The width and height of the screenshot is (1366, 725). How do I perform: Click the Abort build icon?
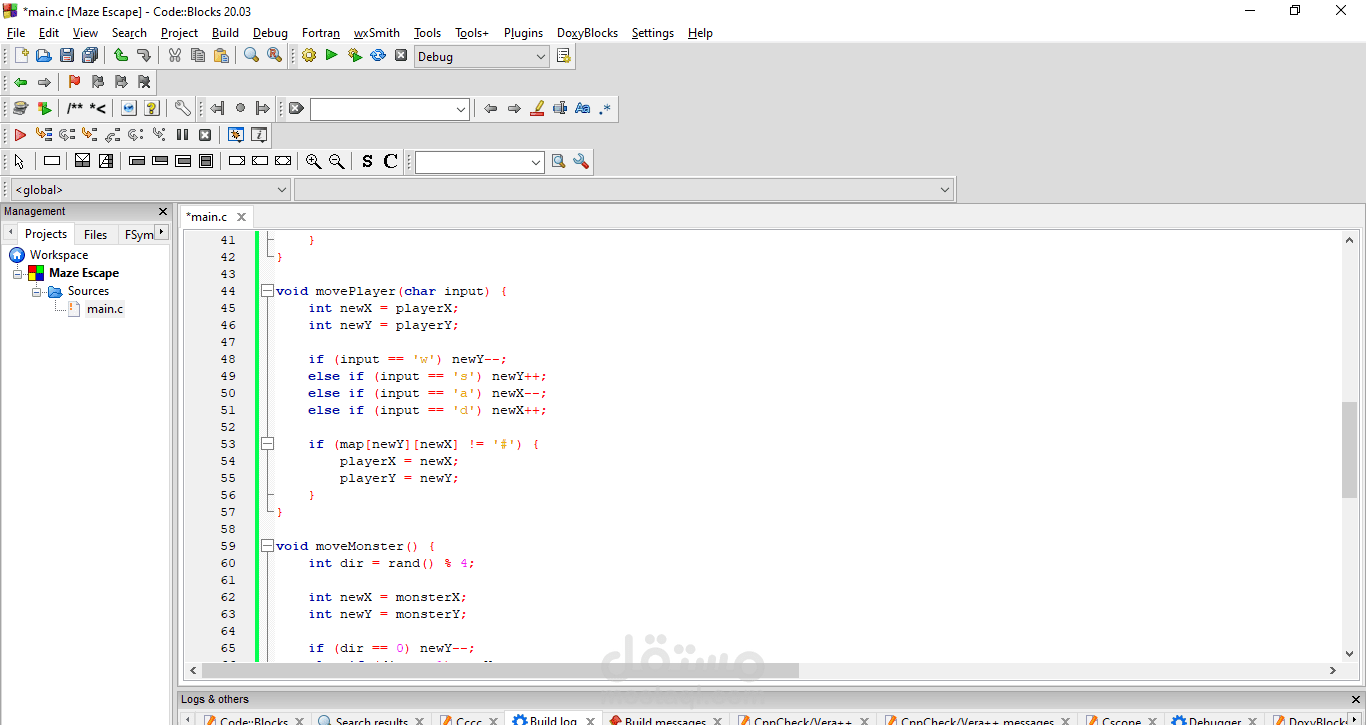[x=401, y=56]
